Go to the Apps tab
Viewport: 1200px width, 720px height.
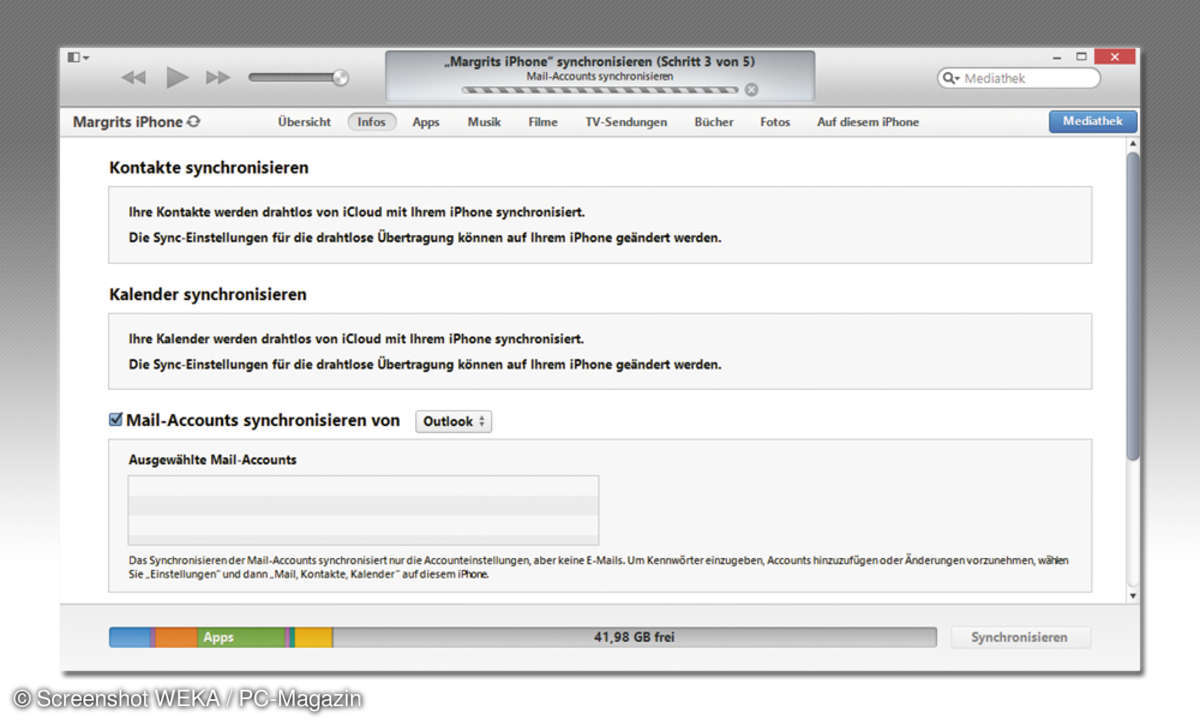tap(426, 122)
